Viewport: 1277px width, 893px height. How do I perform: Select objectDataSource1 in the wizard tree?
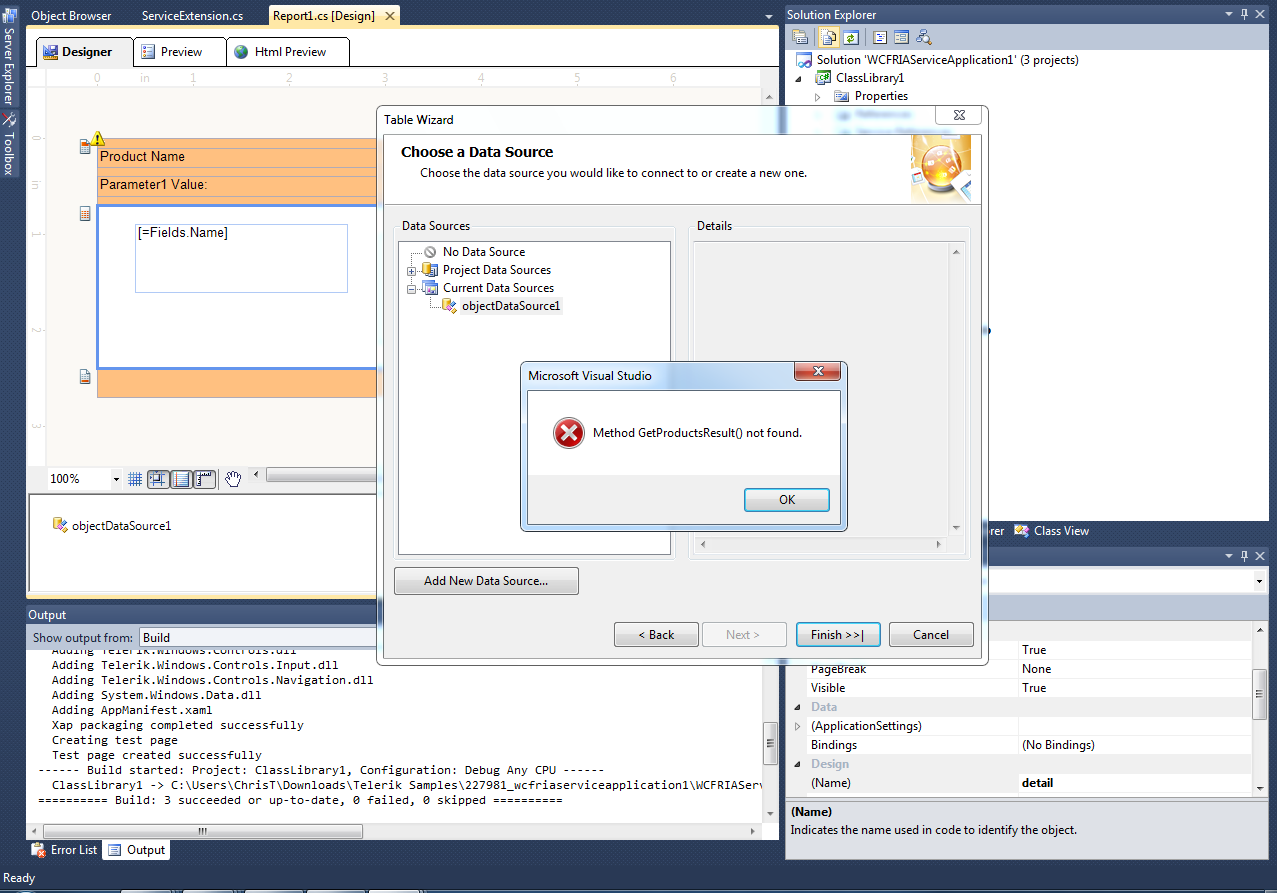click(x=511, y=306)
